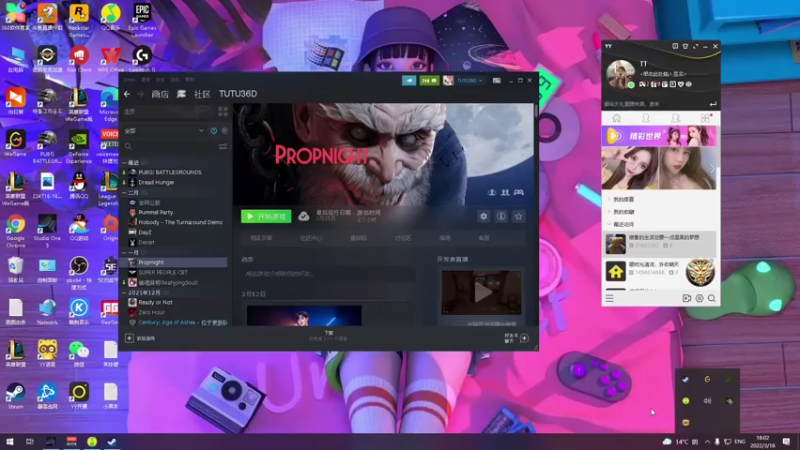Expand 我的频道 section in YY
Image resolution: width=800 pixels, height=450 pixels.
tap(623, 199)
